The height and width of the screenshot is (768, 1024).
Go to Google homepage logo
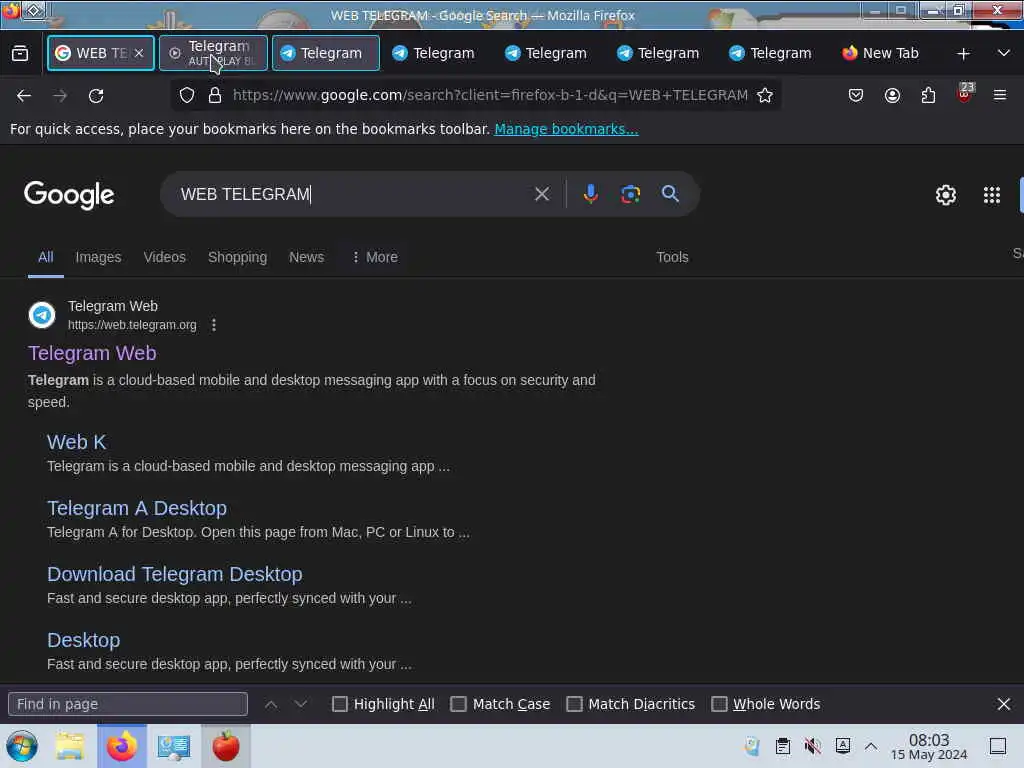coord(69,195)
